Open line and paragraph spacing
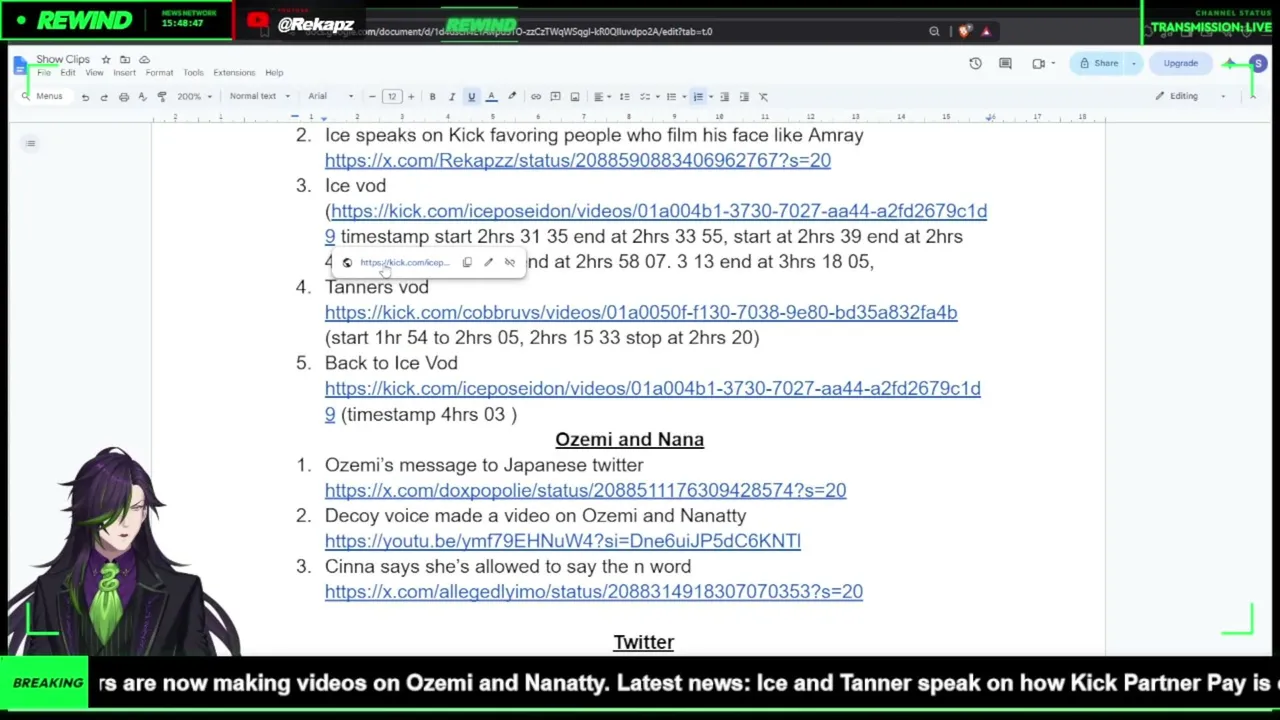 pyautogui.click(x=625, y=97)
